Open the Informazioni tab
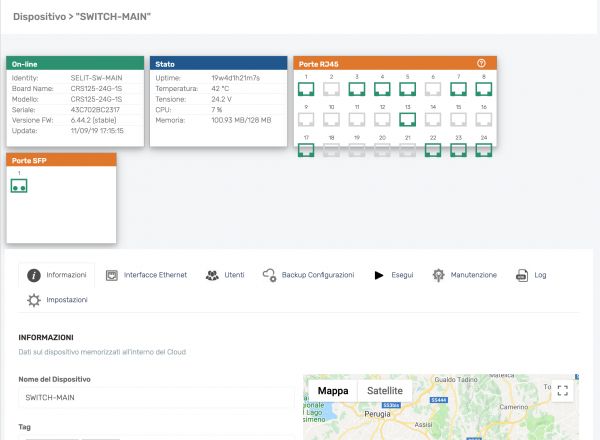The height and width of the screenshot is (440, 600). click(57, 275)
